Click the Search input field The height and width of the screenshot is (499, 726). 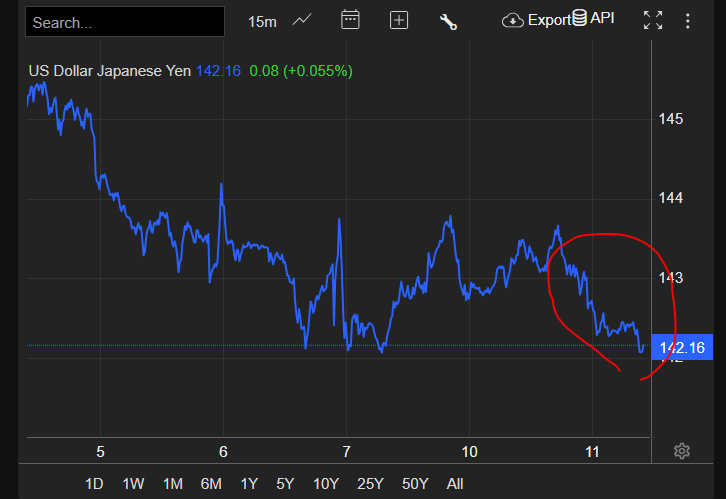[125, 21]
